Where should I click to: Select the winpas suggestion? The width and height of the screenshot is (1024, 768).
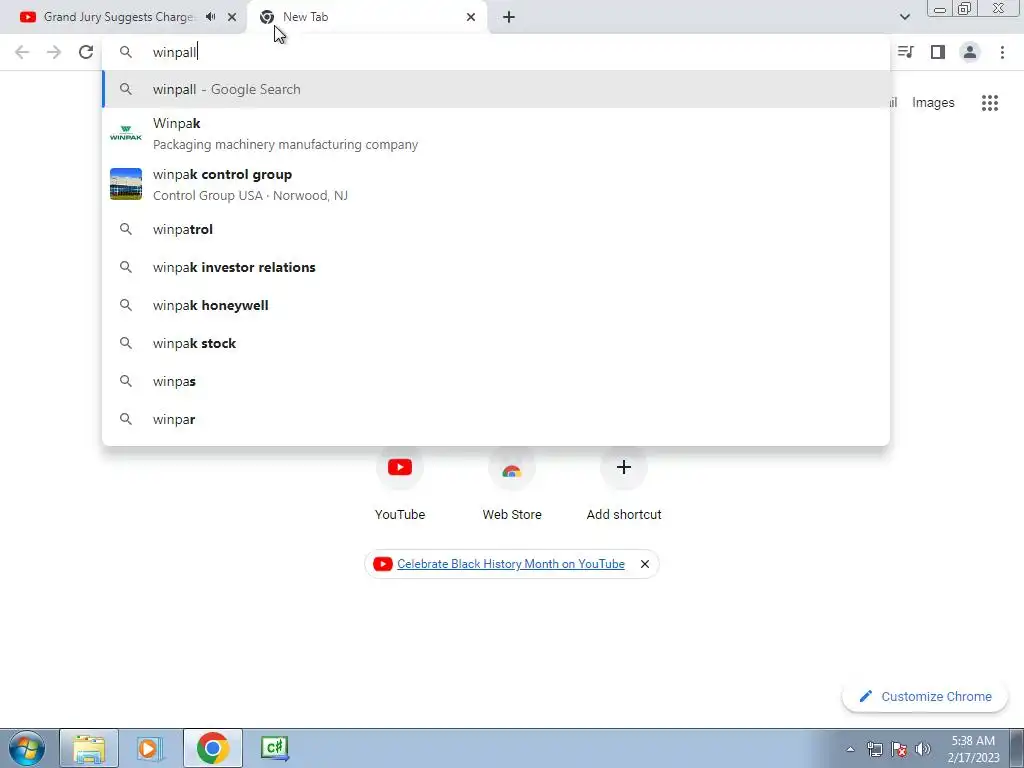pos(496,381)
